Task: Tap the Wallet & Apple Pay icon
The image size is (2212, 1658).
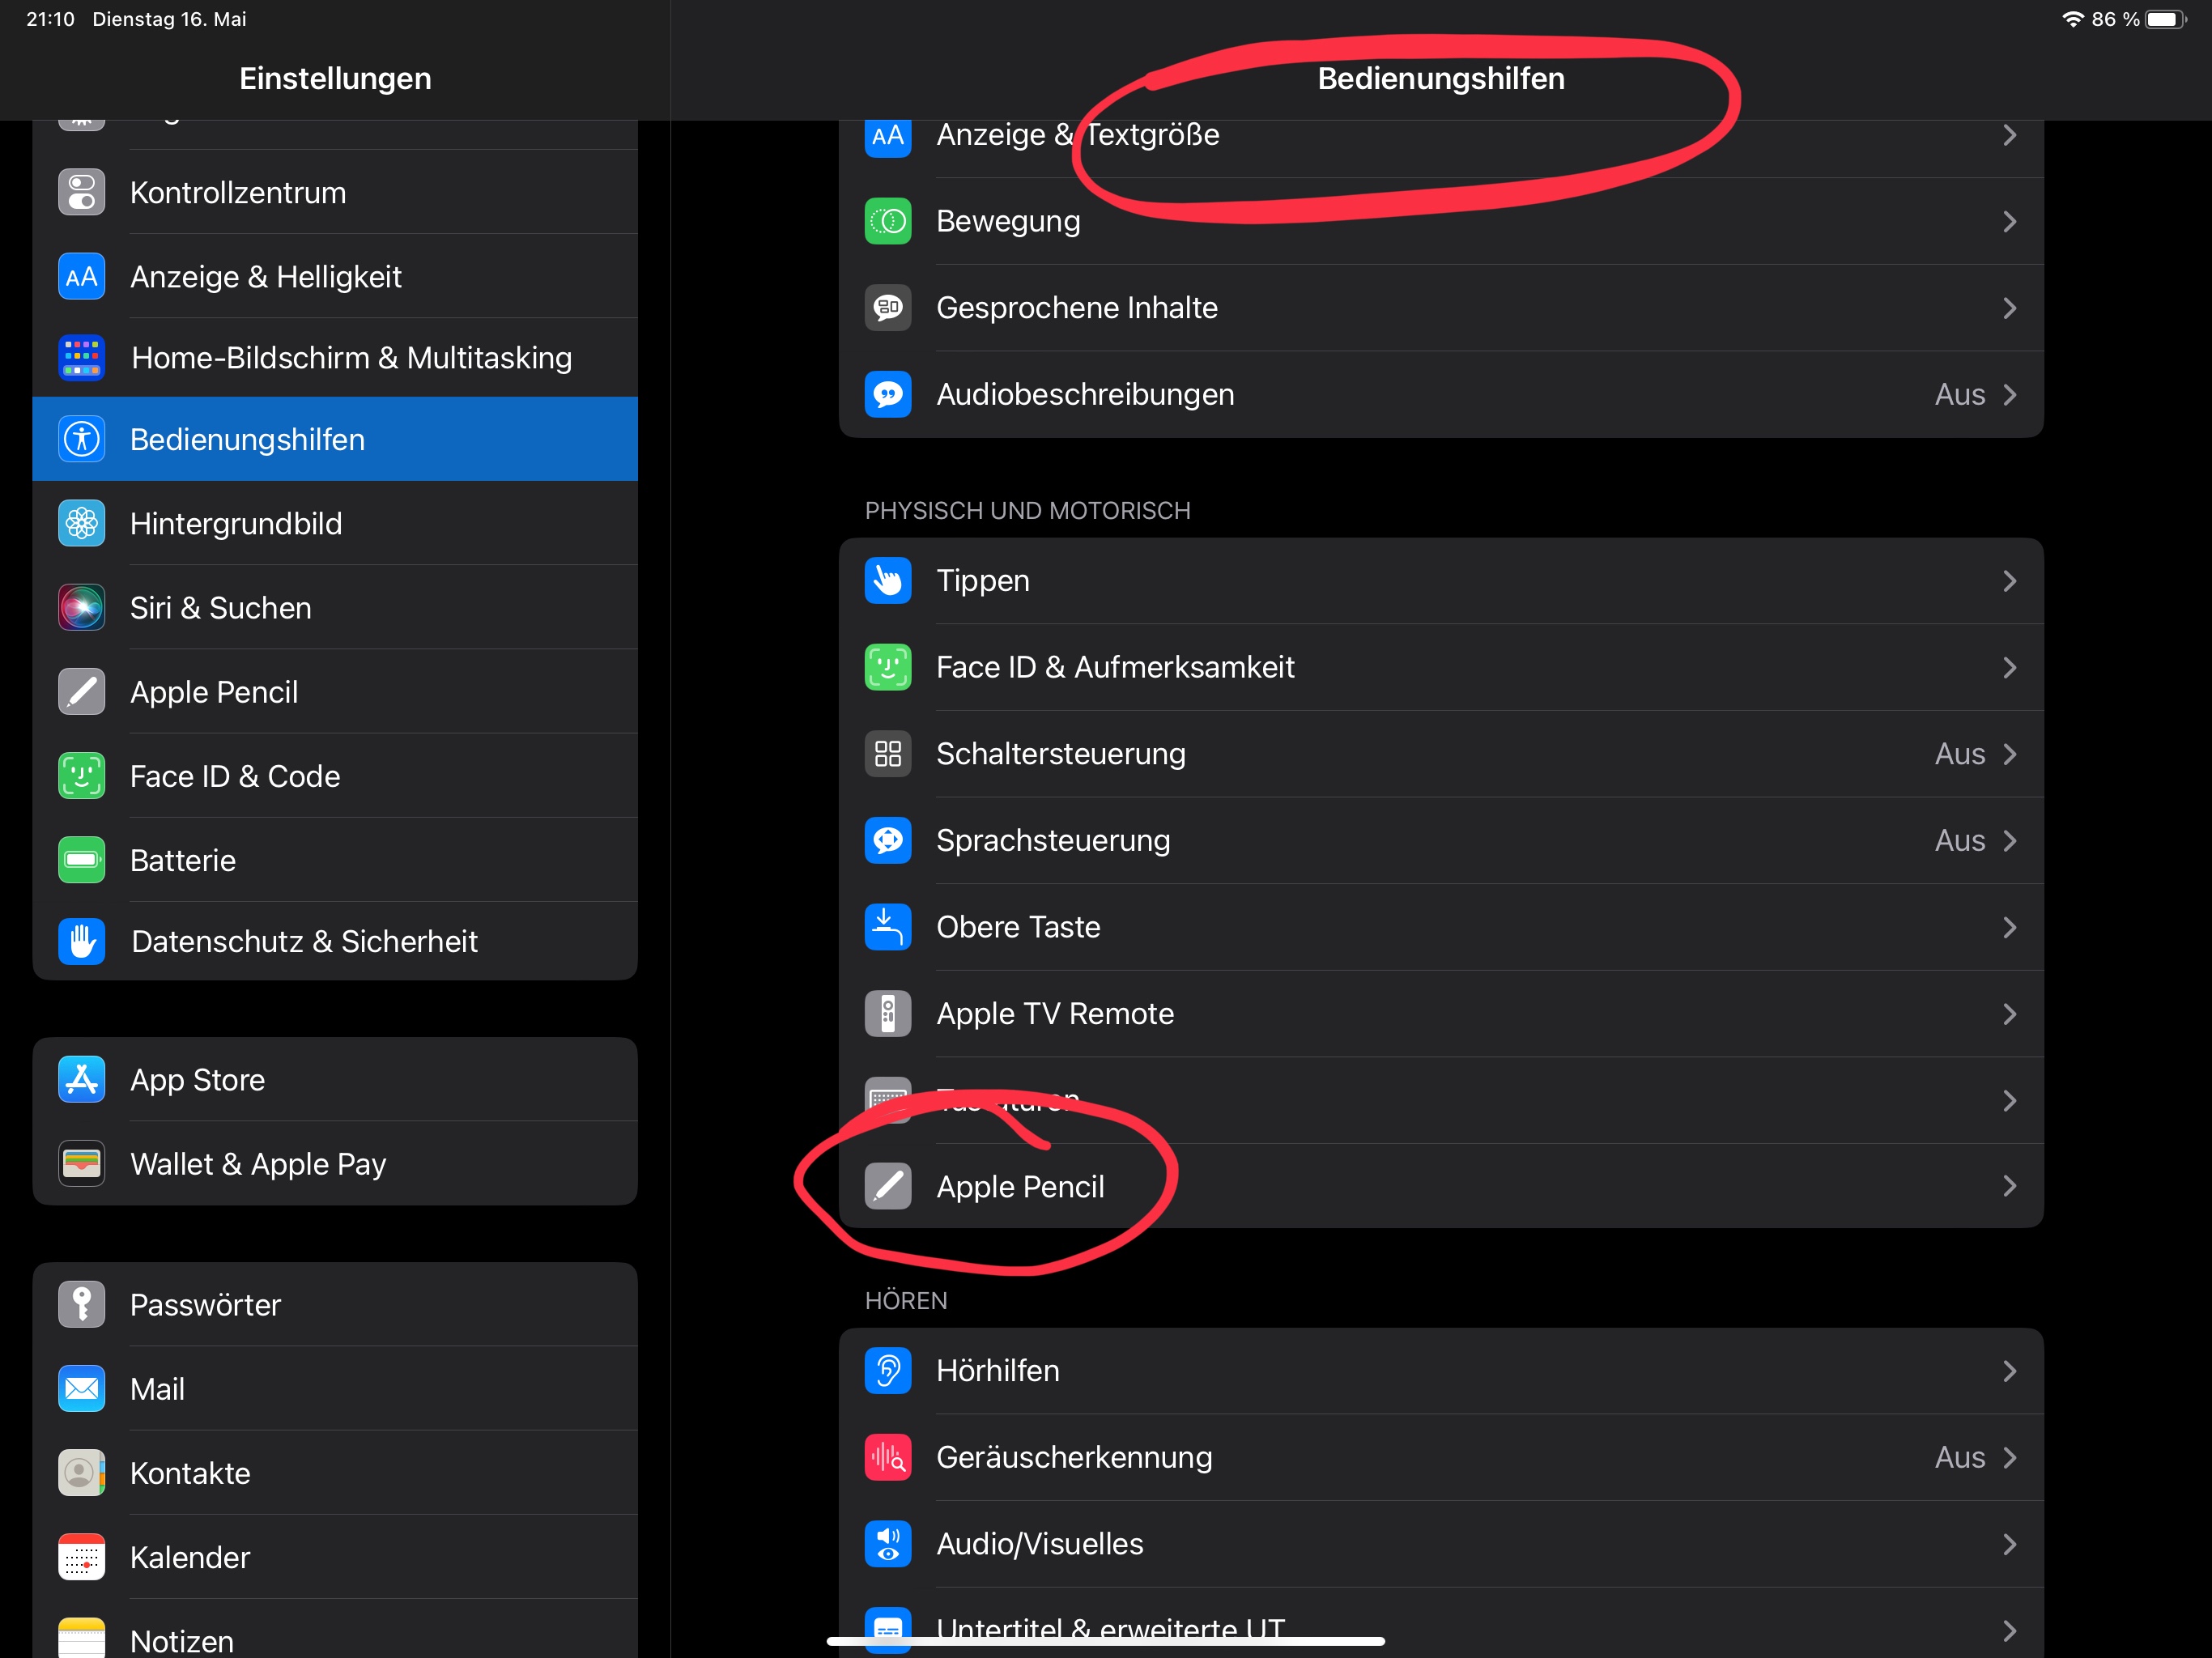Action: (81, 1164)
